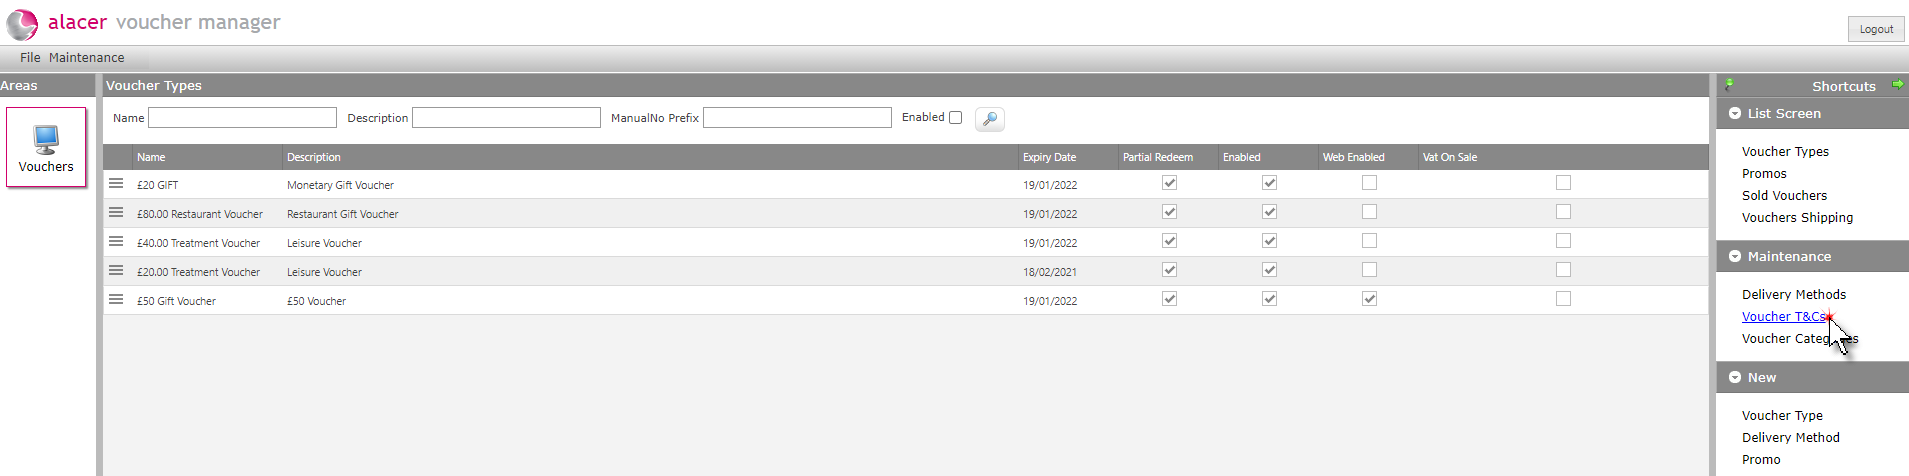
Task: Open row handle for £80.00 Restaurant Voucher
Action: 116,213
